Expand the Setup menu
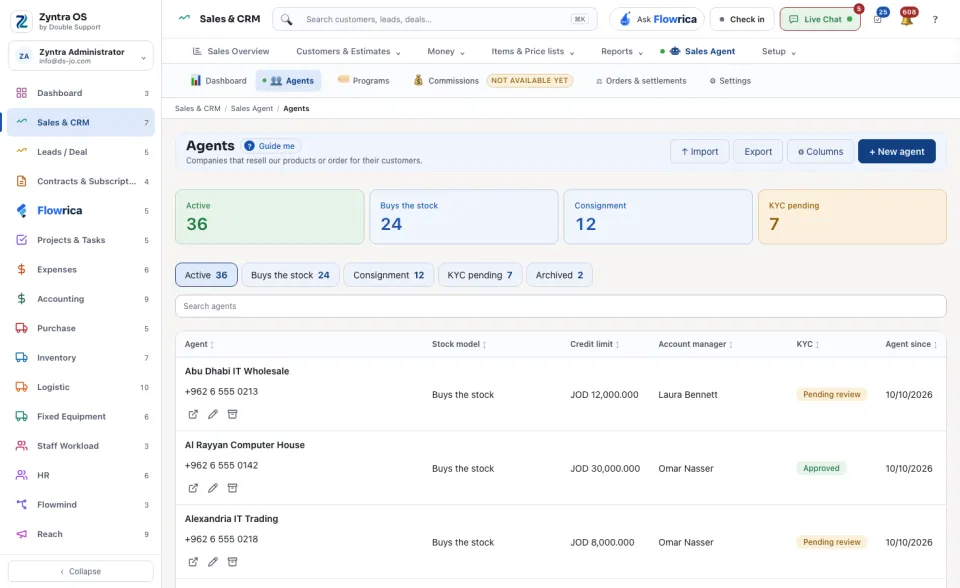 [778, 51]
